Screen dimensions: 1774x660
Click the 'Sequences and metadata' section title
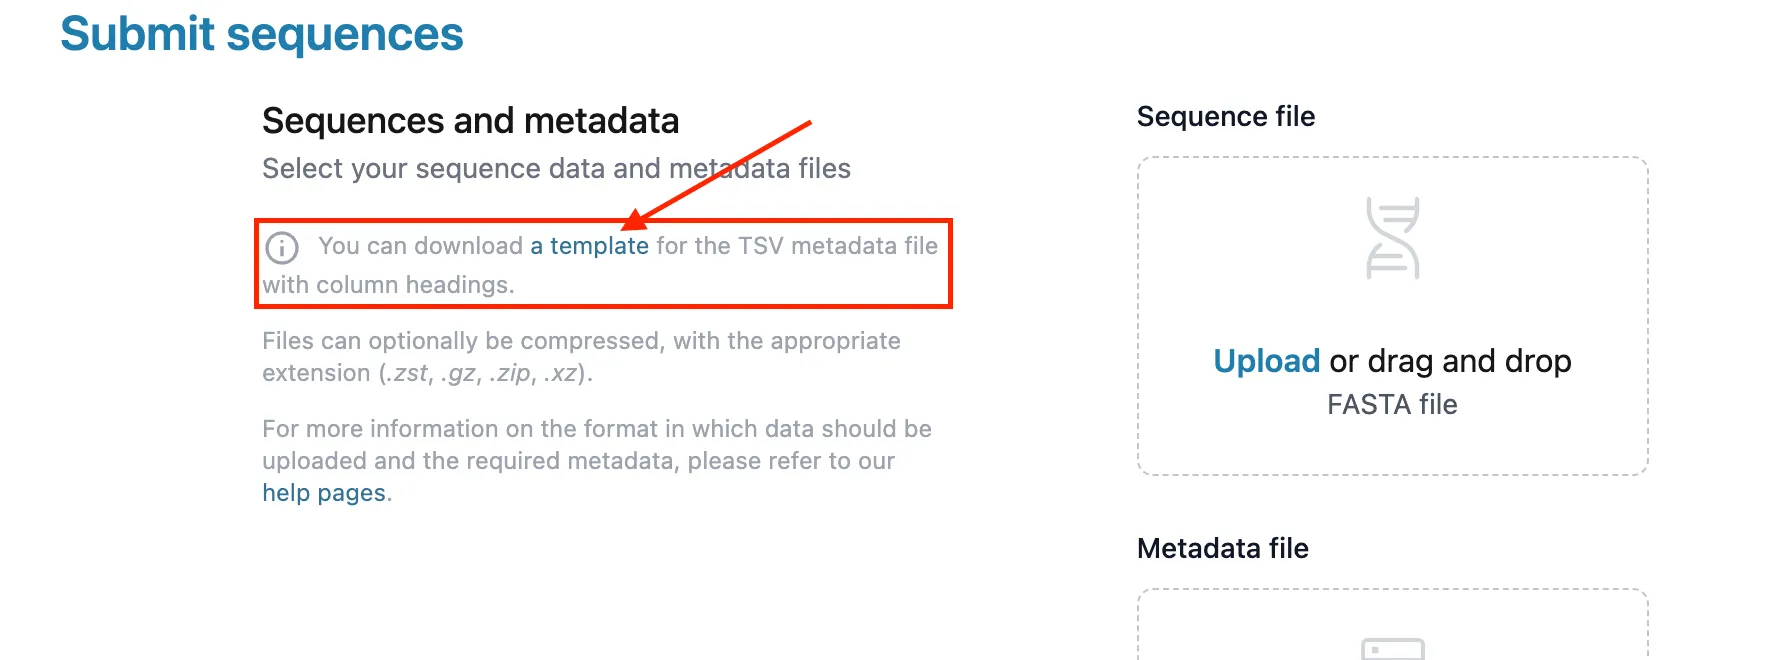tap(470, 120)
